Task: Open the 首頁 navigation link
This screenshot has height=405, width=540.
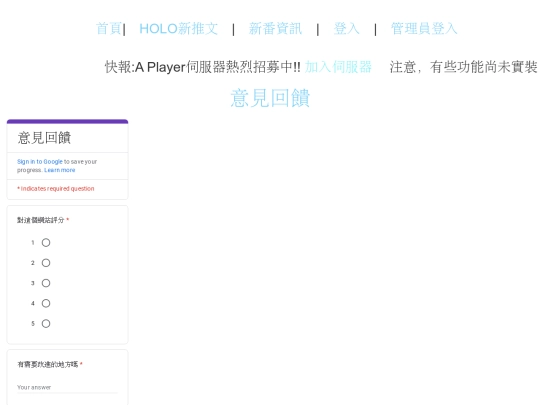Action: click(x=108, y=29)
